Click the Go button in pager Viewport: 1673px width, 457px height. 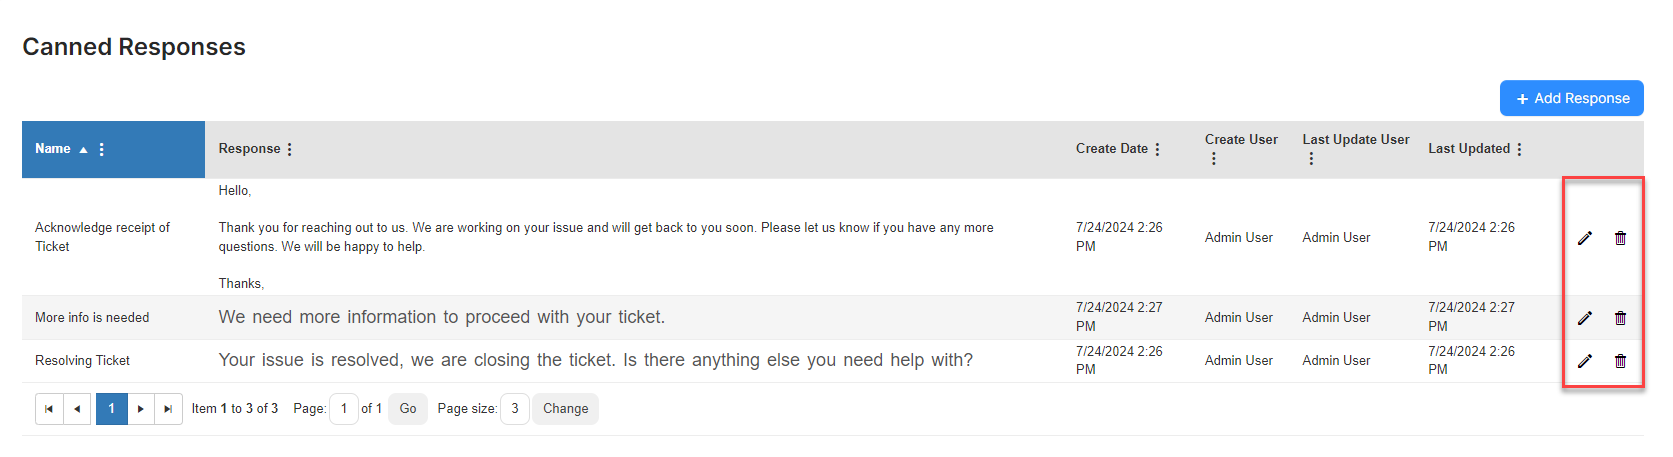click(x=408, y=409)
